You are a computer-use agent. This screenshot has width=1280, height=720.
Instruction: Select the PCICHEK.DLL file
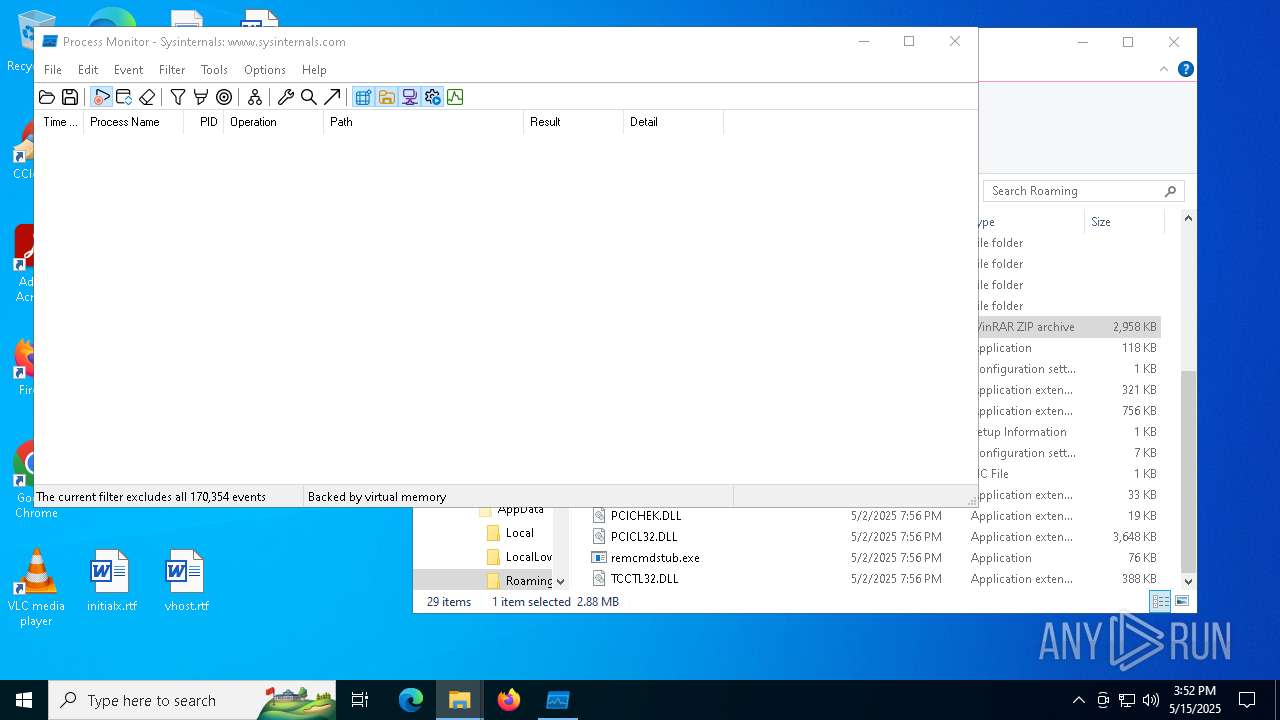tap(646, 516)
